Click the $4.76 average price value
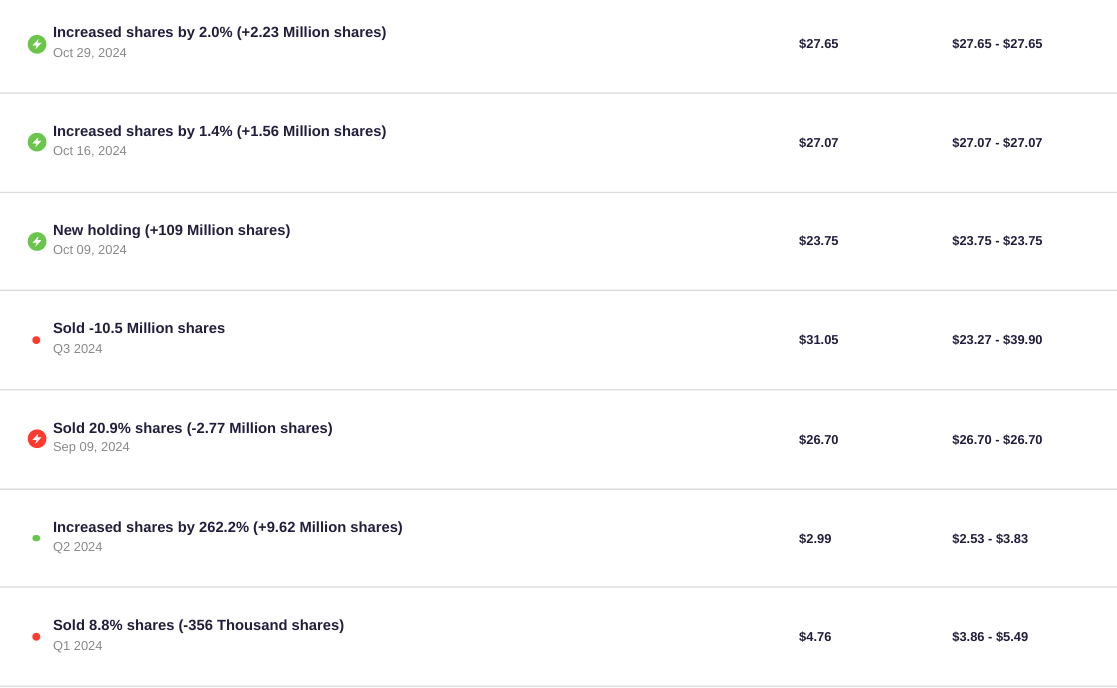The width and height of the screenshot is (1117, 688). pos(815,637)
